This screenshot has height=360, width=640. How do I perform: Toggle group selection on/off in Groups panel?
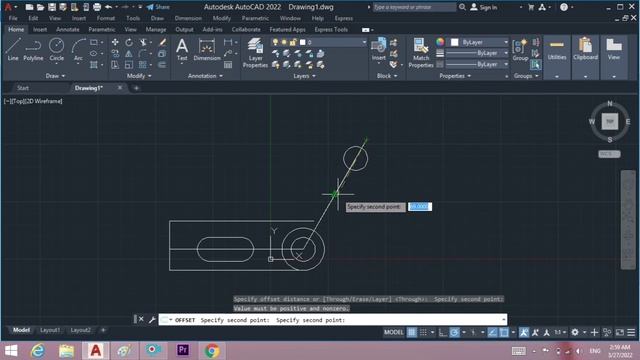pos(536,64)
